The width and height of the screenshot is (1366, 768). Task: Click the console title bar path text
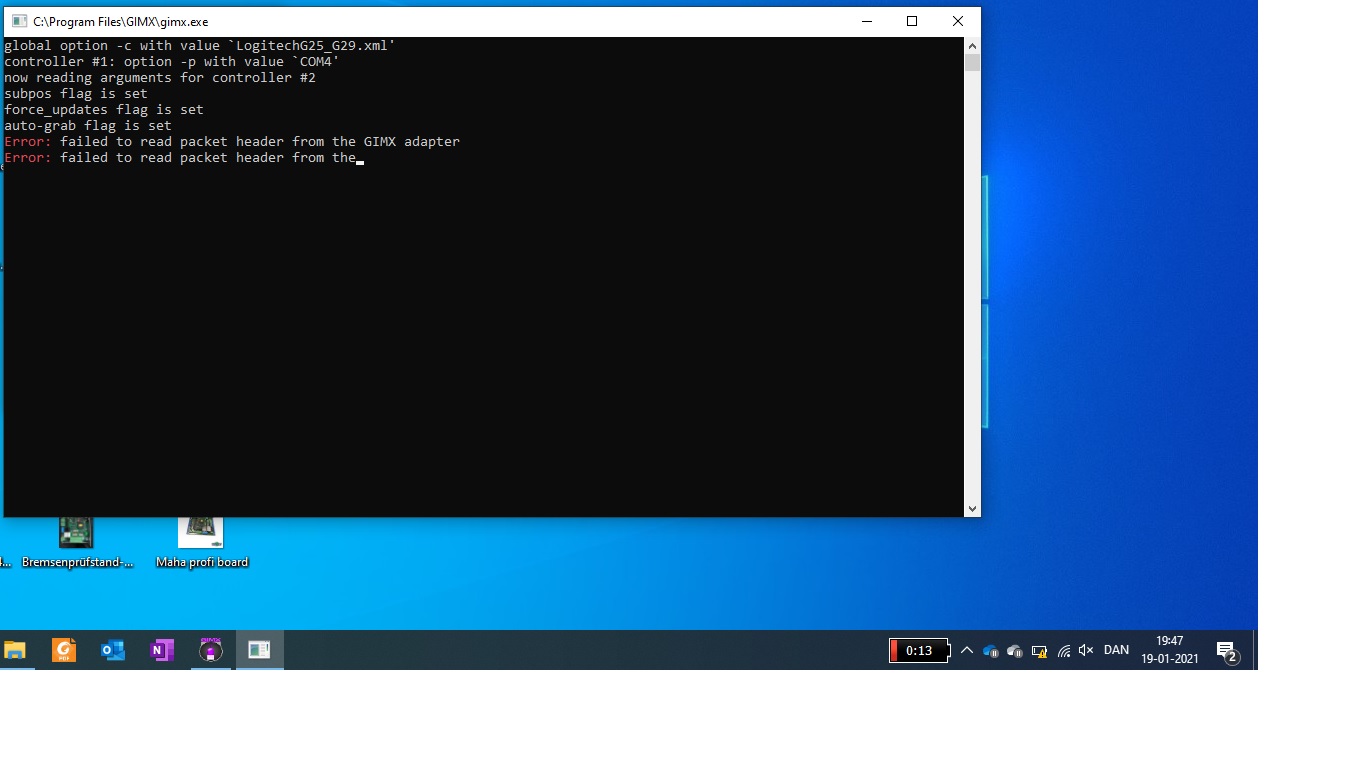point(121,21)
